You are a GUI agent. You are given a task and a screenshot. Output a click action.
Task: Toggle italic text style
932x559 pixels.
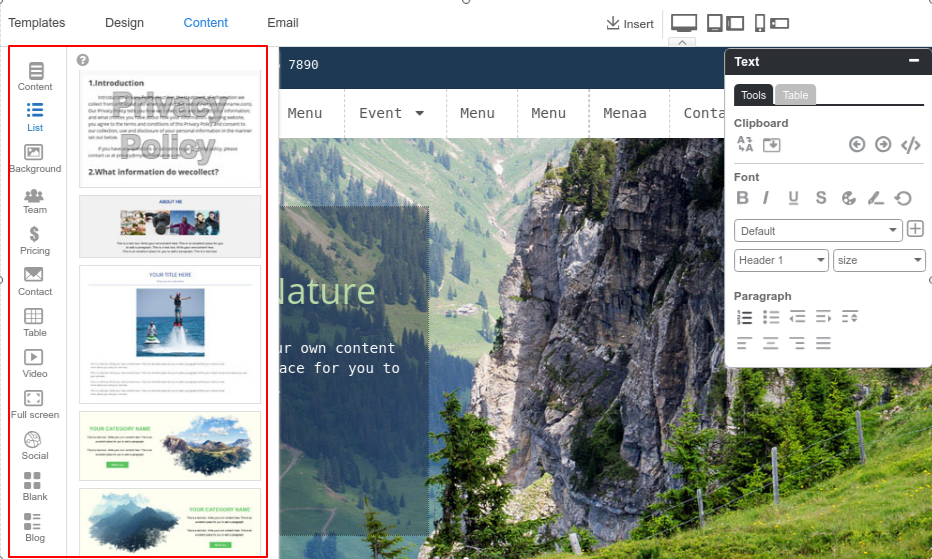(x=766, y=198)
